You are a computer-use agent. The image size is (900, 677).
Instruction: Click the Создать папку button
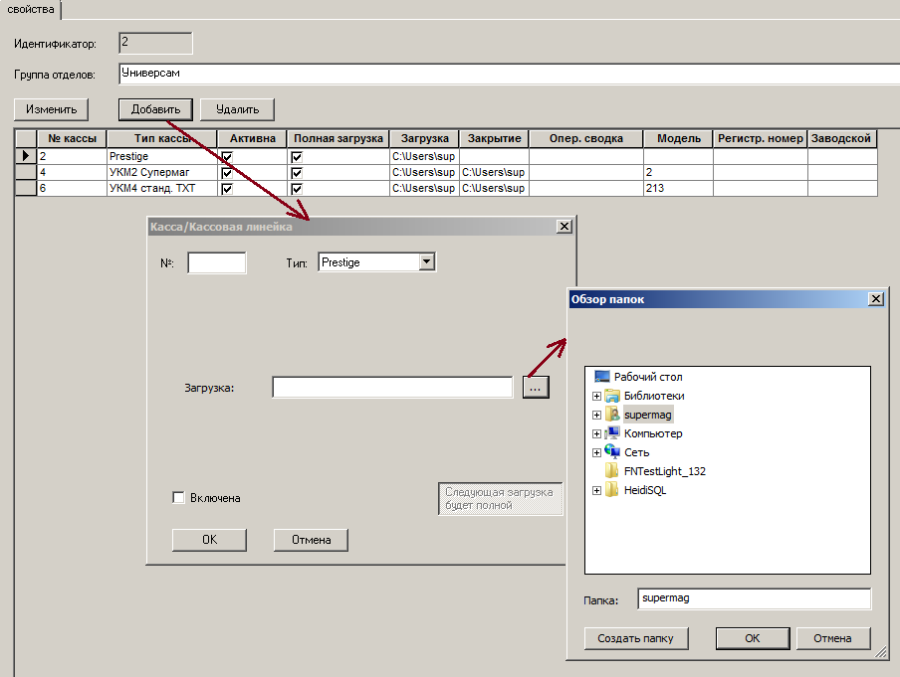click(635, 638)
